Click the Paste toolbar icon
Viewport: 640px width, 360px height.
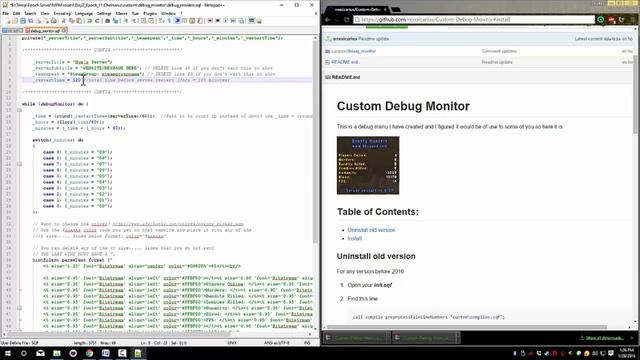78,20
